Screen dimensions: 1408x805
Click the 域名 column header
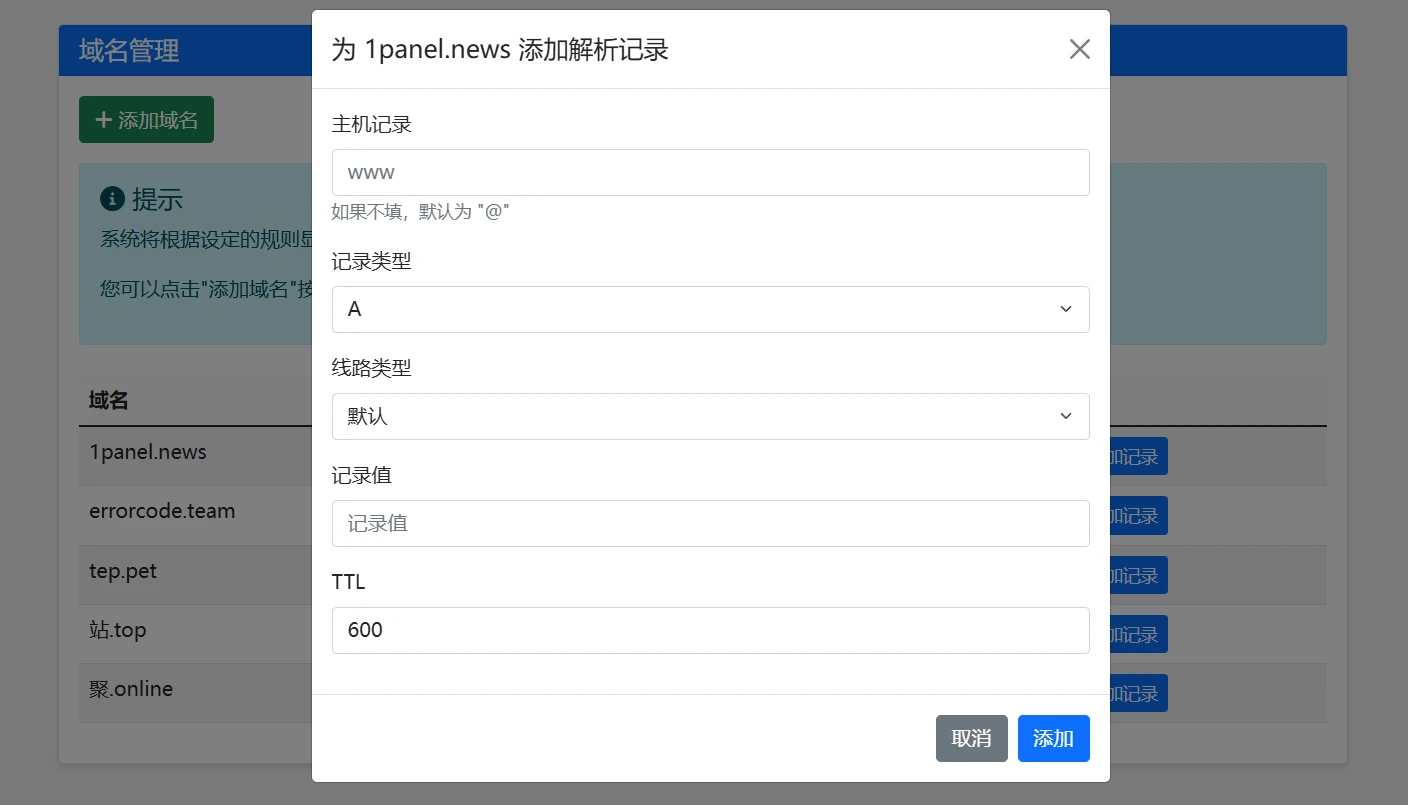[109, 401]
